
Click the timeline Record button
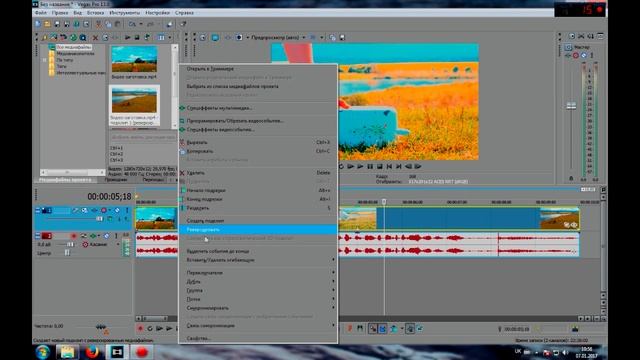140,329
